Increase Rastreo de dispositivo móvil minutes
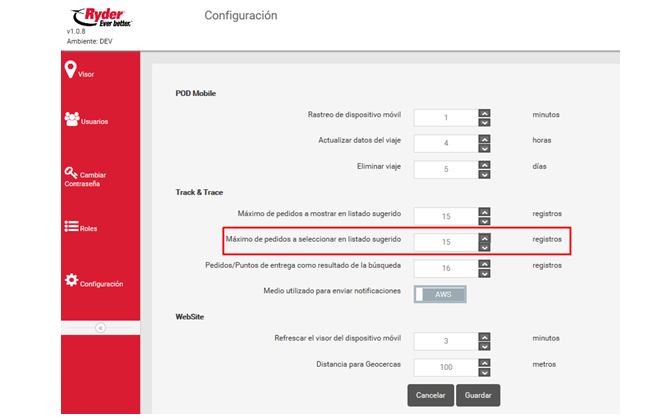 tap(484, 112)
